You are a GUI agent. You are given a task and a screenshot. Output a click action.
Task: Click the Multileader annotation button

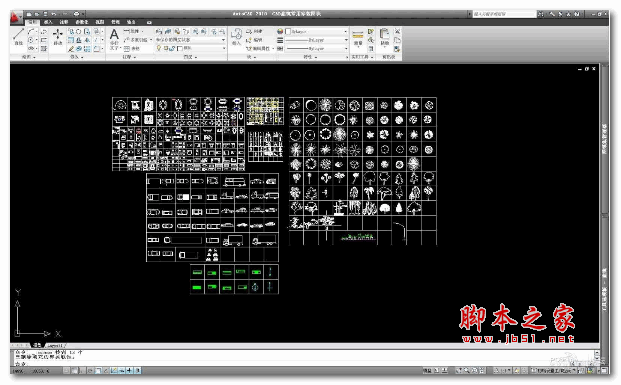[x=137, y=40]
